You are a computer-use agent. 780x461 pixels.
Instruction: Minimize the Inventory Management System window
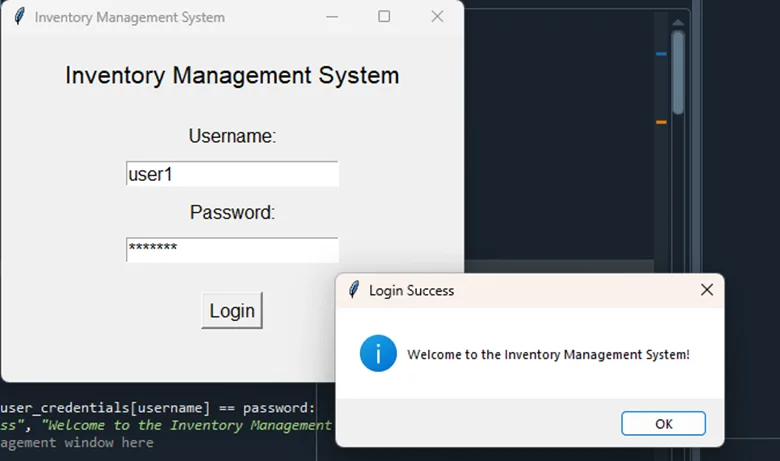tap(332, 17)
